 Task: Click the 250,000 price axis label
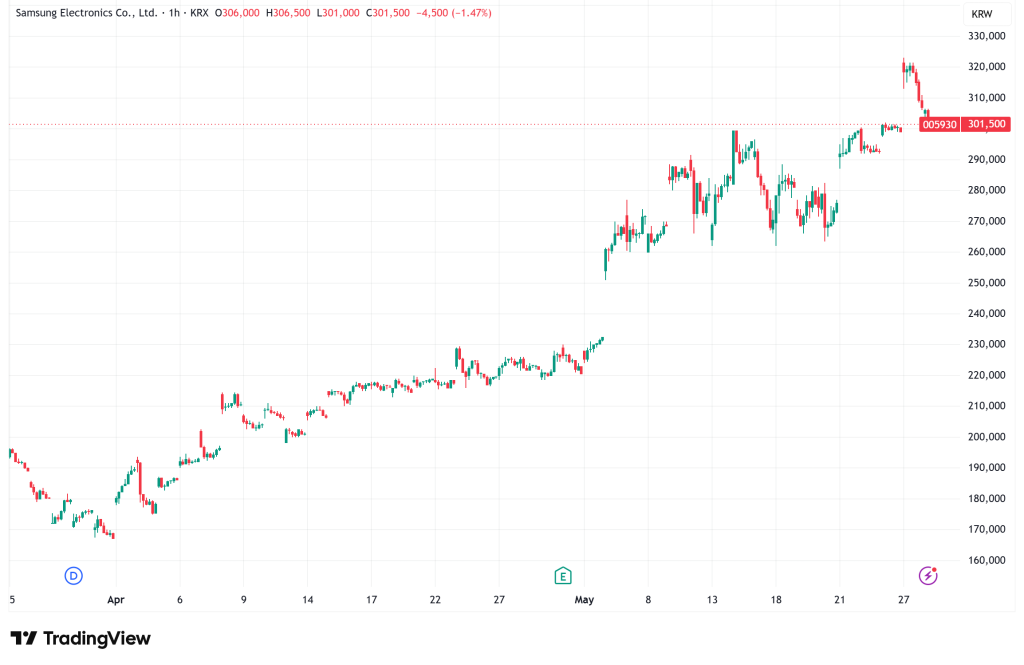click(986, 283)
